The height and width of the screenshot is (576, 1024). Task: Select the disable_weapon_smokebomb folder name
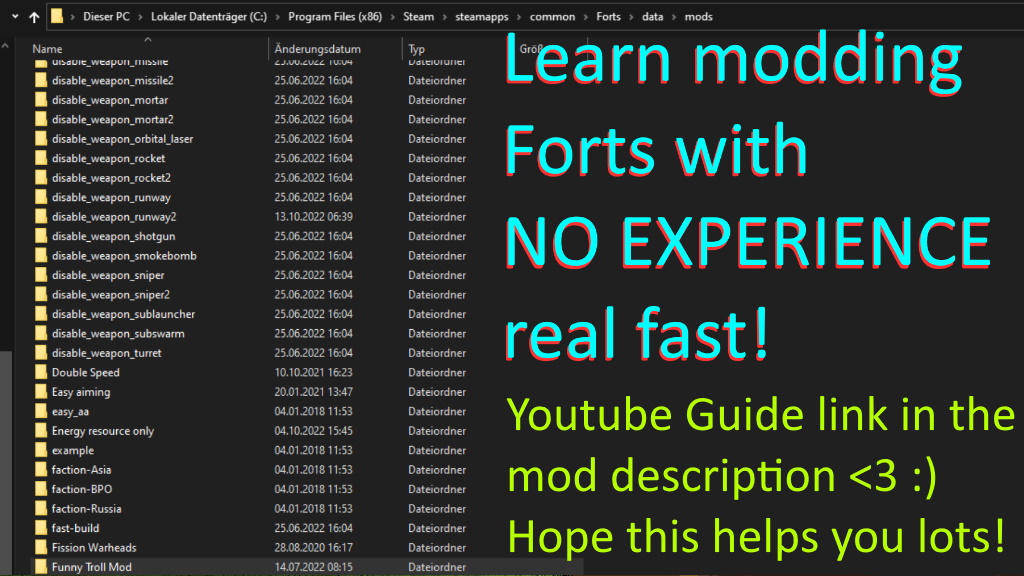pyautogui.click(x=124, y=256)
